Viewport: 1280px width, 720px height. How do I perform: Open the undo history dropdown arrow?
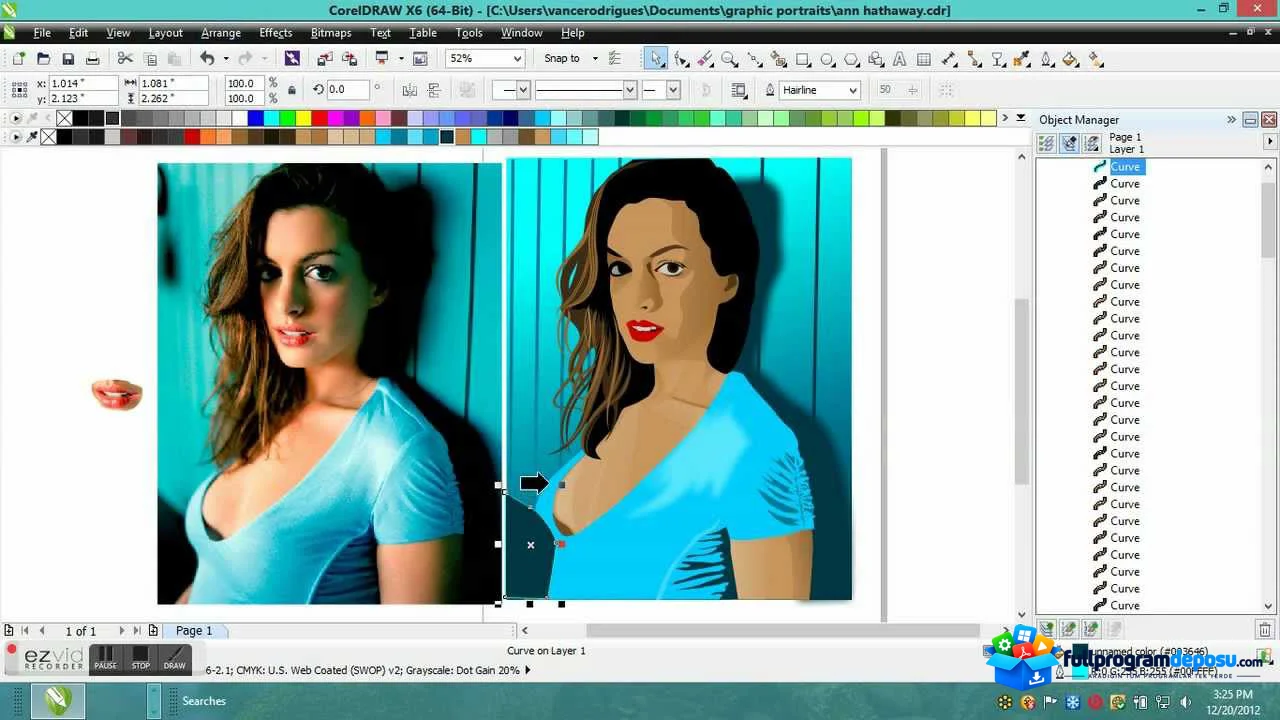[225, 59]
